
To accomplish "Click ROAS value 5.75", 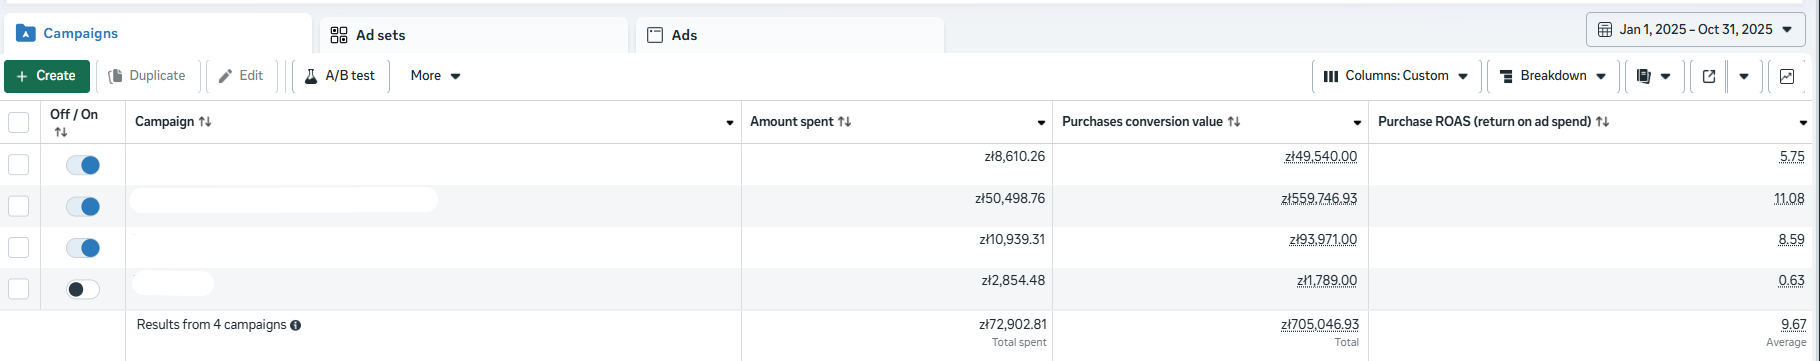I will click(x=1792, y=157).
